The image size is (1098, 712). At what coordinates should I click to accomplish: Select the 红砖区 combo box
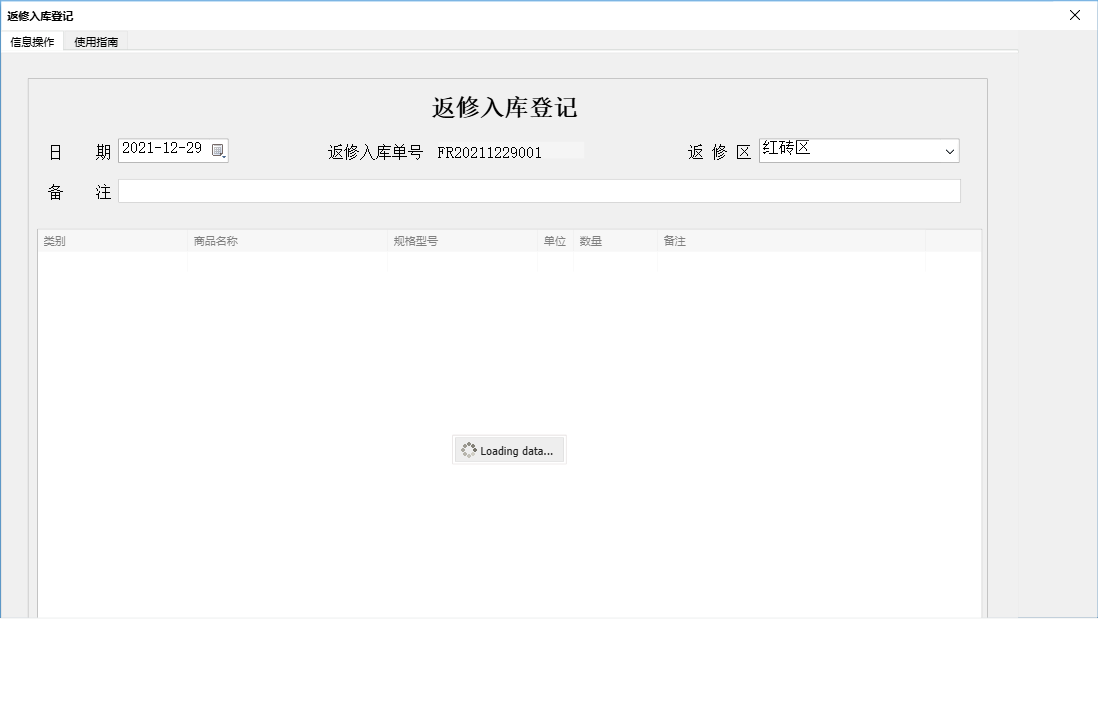click(x=855, y=150)
